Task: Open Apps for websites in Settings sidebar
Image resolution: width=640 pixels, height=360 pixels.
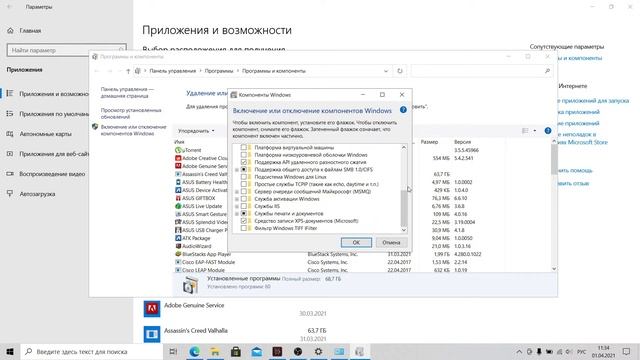Action: coord(45,154)
